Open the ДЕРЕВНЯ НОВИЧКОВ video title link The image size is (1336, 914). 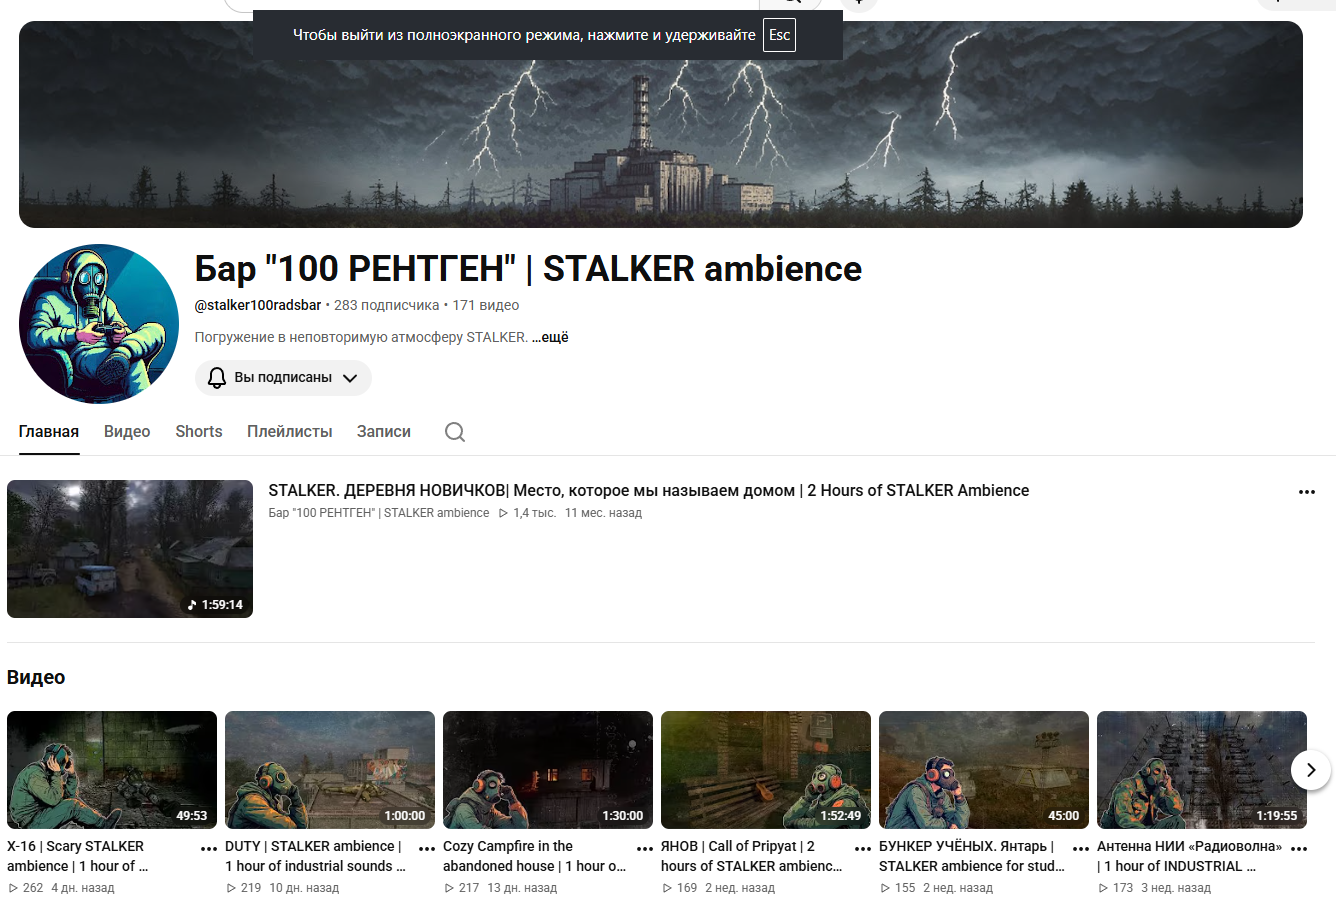point(649,490)
